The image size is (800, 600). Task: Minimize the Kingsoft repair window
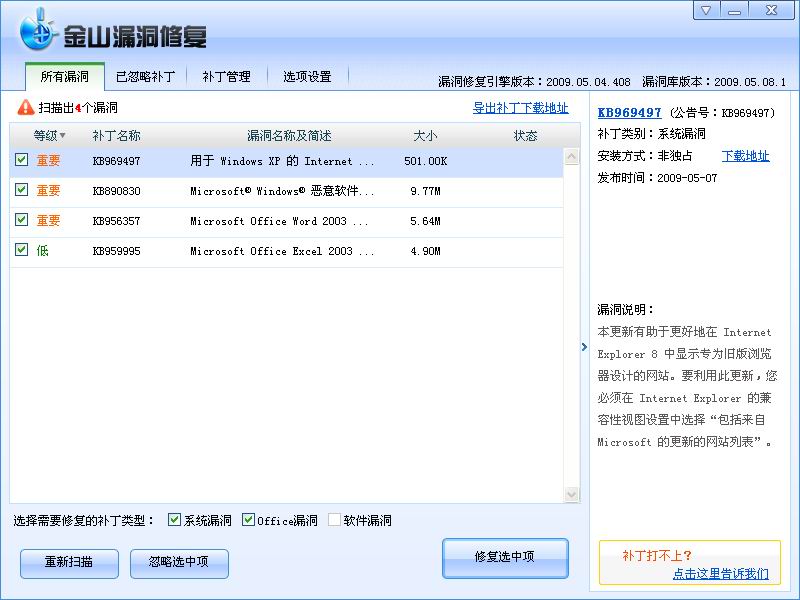point(734,10)
